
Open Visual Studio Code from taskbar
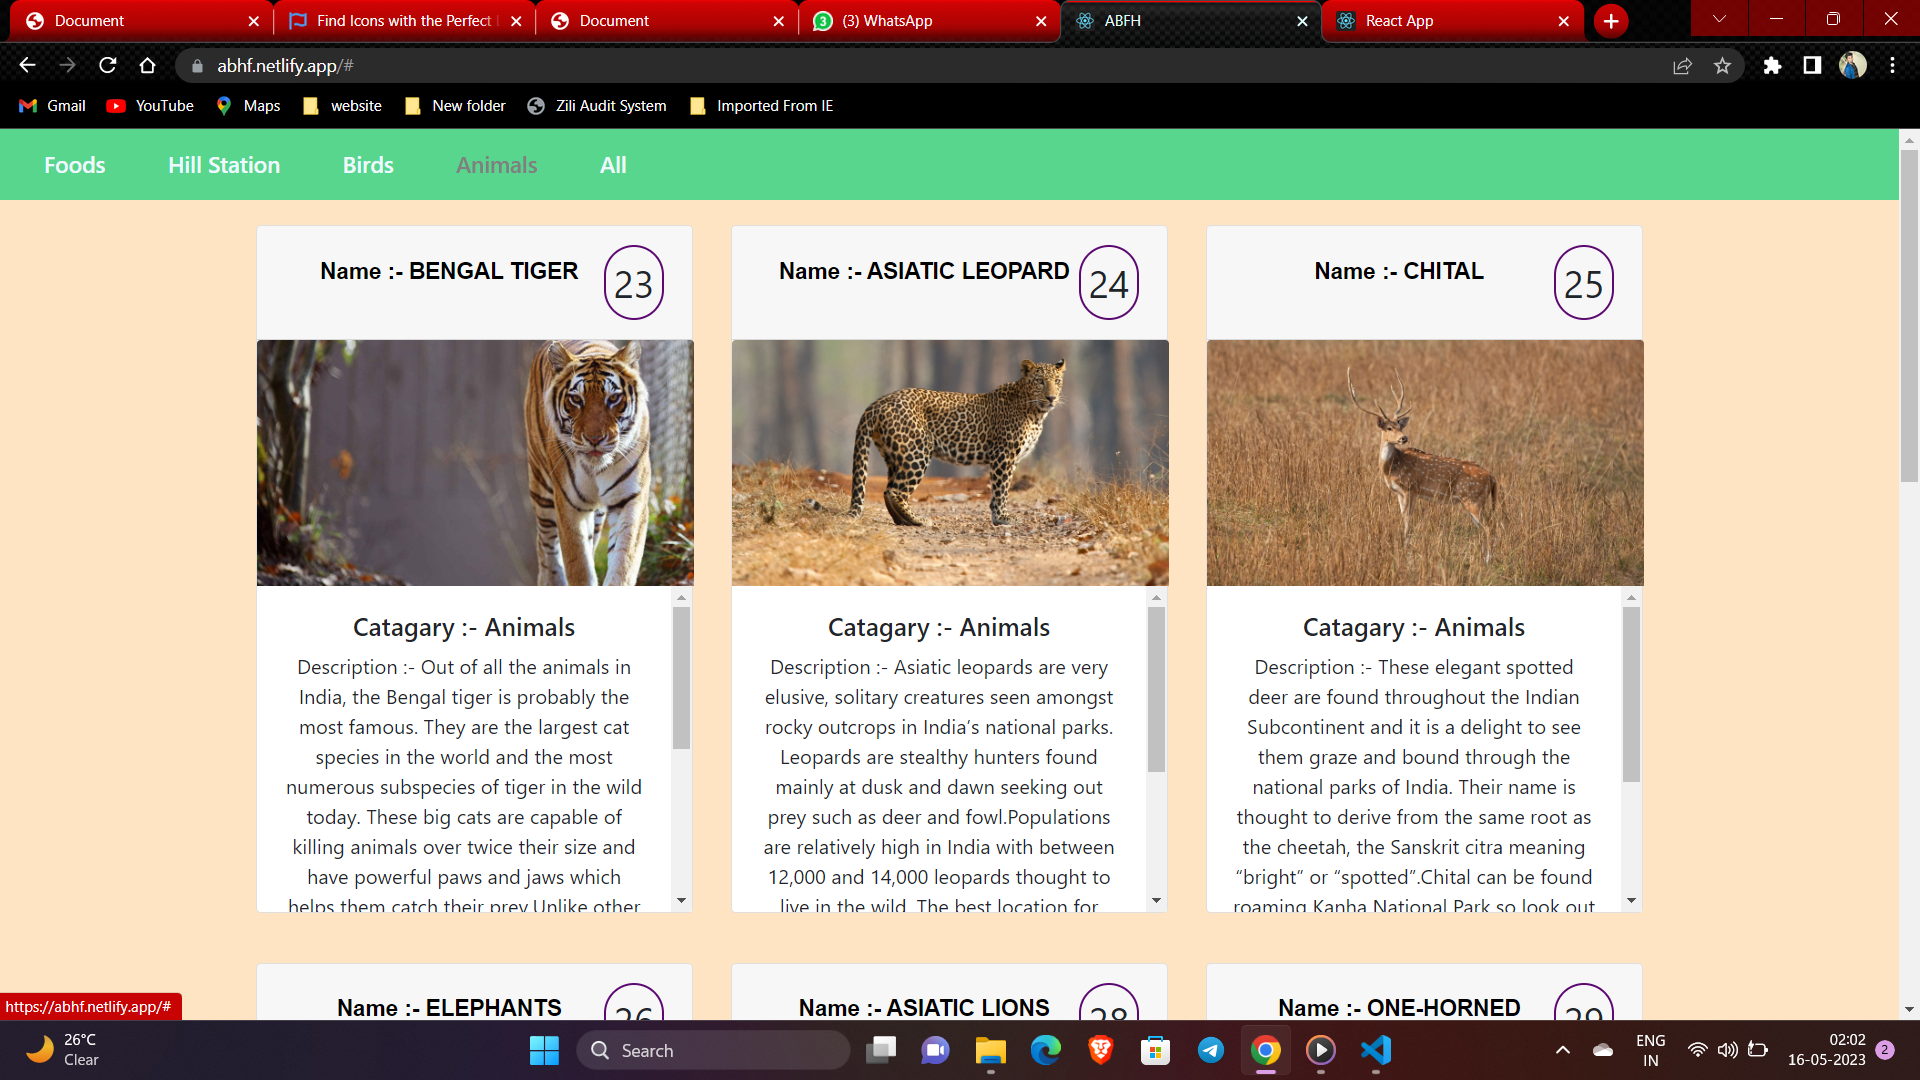click(1376, 1050)
